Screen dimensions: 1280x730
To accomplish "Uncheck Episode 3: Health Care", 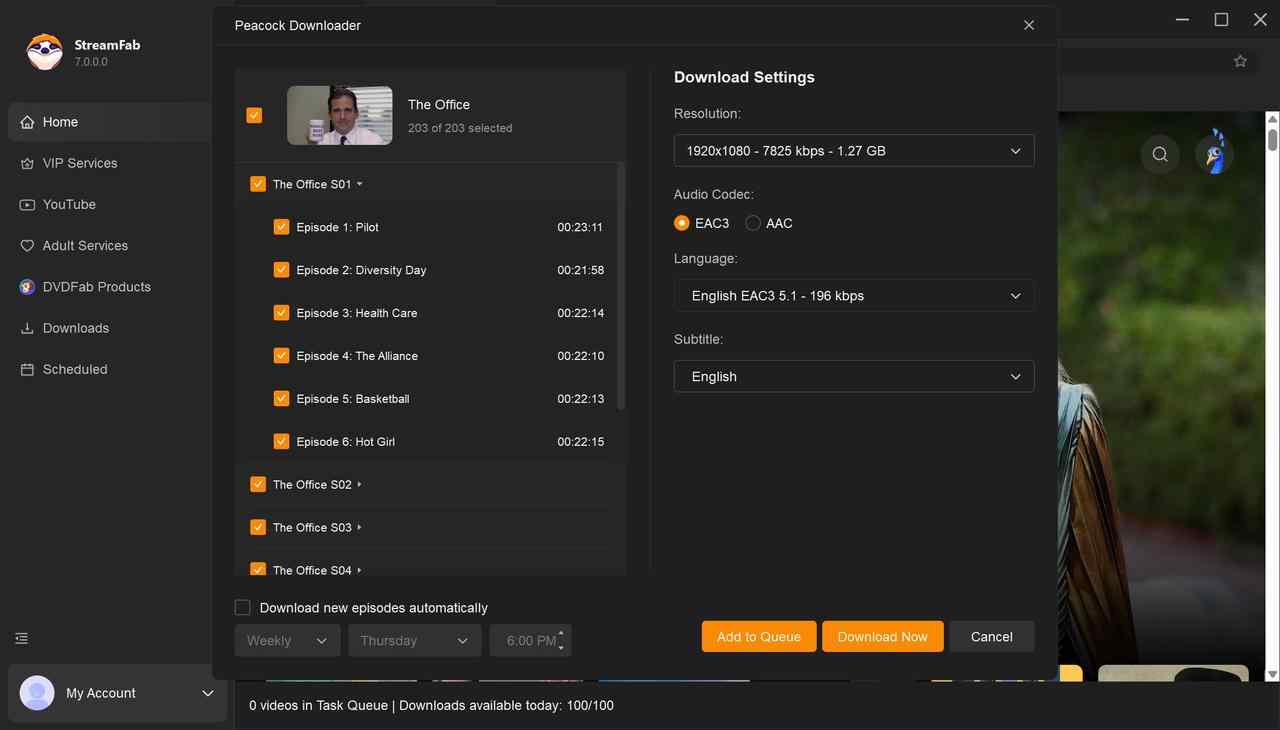I will [281, 312].
